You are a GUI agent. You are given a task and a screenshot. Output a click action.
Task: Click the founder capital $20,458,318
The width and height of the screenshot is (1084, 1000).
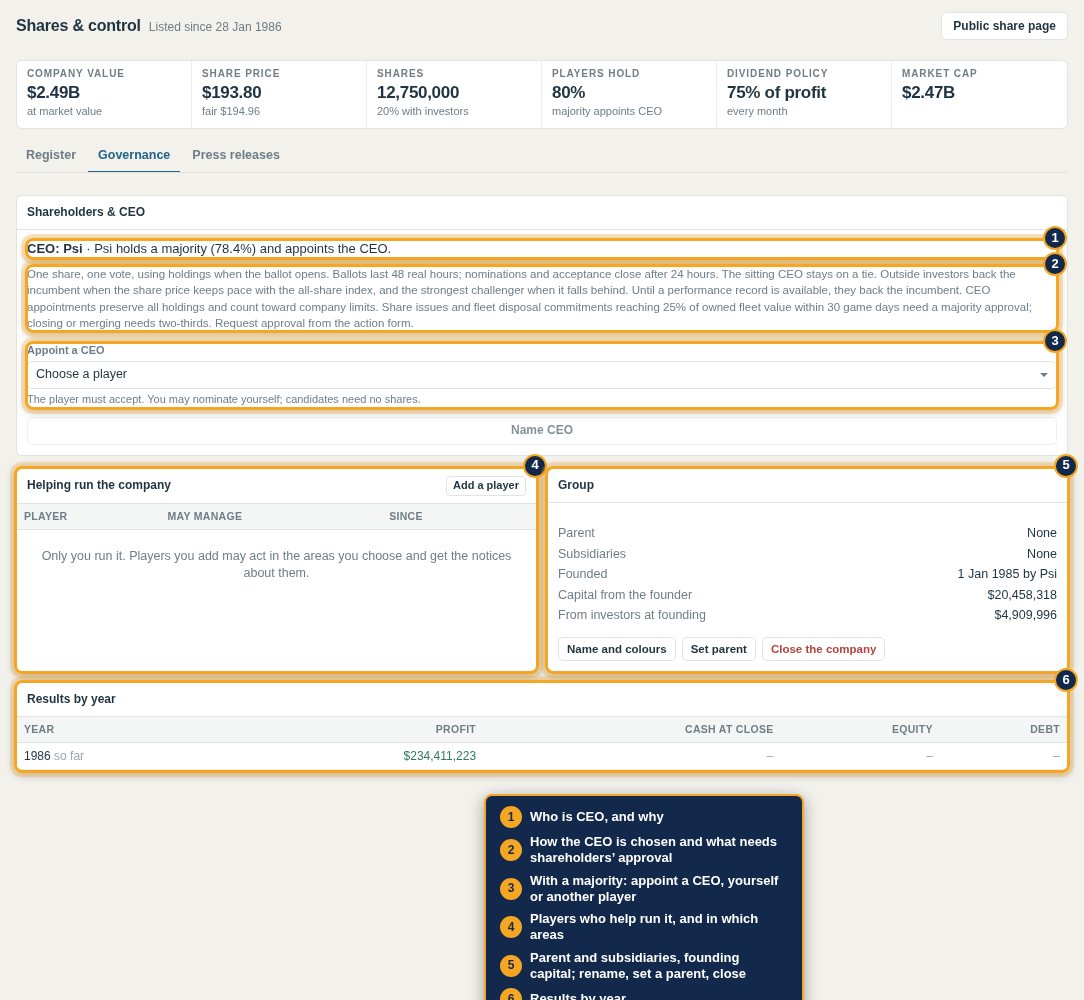1022,595
